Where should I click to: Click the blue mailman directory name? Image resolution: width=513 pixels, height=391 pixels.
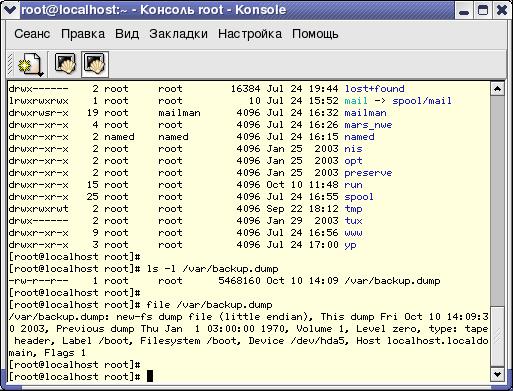click(365, 113)
